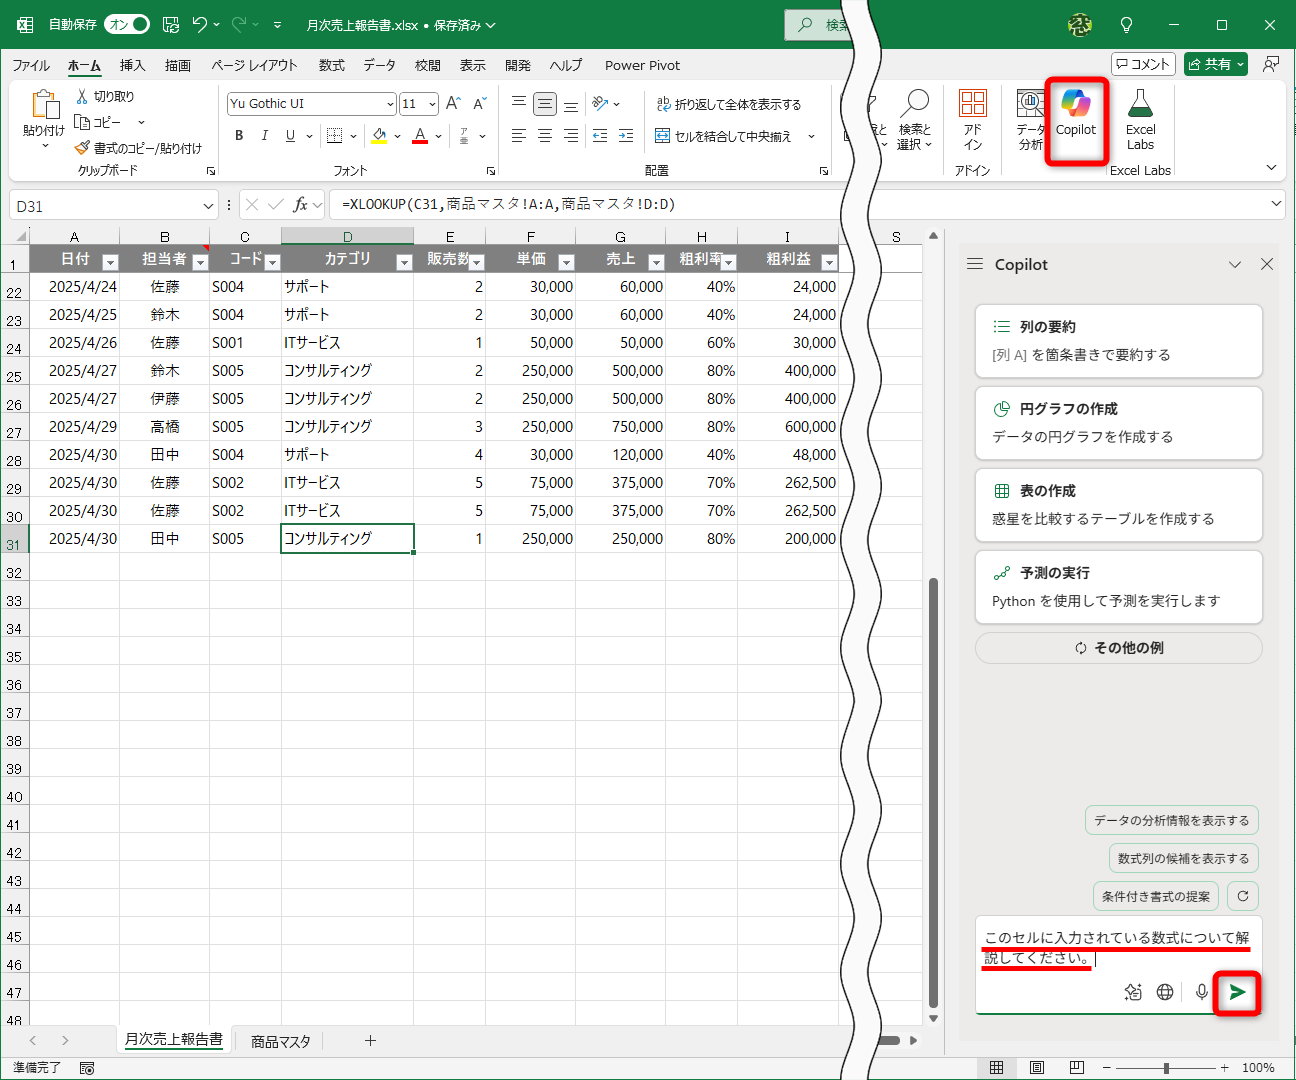Click the 共有 share button
Viewport: 1296px width, 1080px height.
[x=1216, y=64]
